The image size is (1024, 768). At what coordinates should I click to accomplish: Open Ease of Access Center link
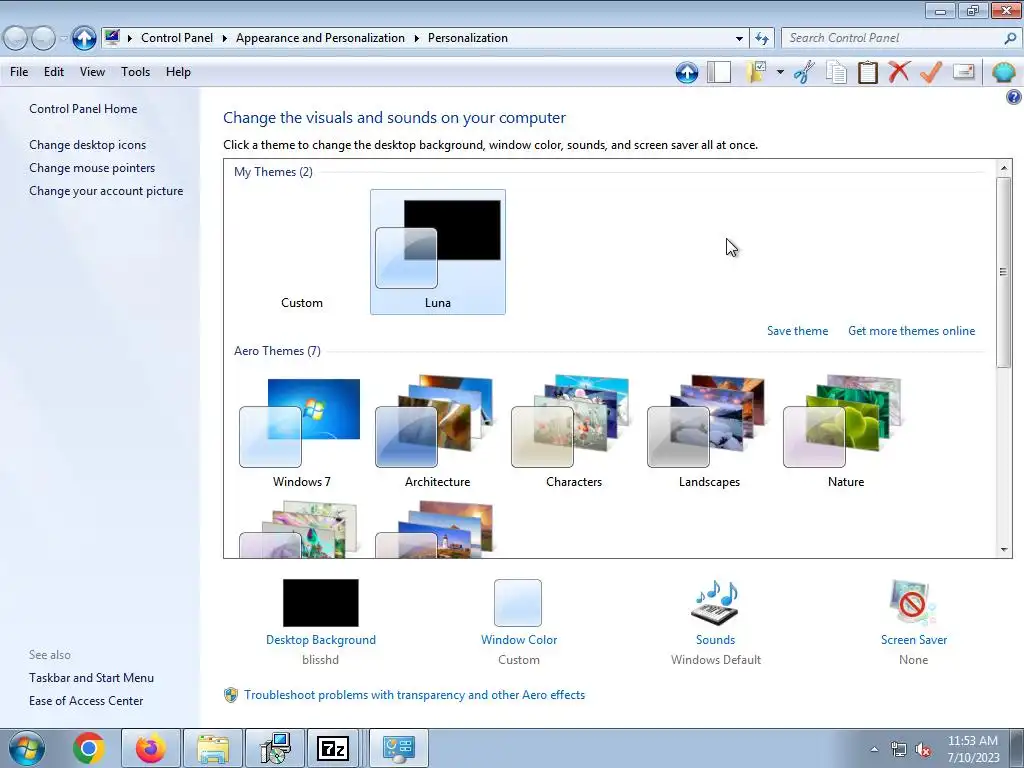click(x=86, y=701)
